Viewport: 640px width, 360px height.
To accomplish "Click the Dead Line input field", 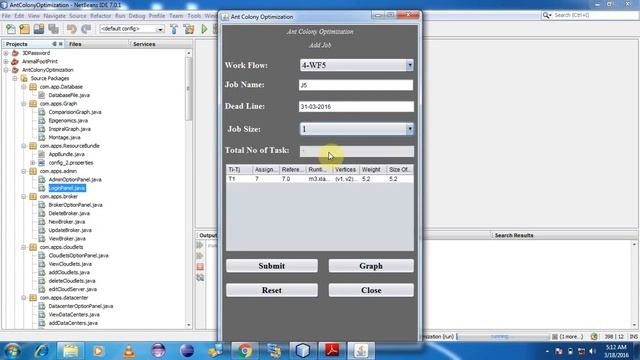I will [x=356, y=107].
